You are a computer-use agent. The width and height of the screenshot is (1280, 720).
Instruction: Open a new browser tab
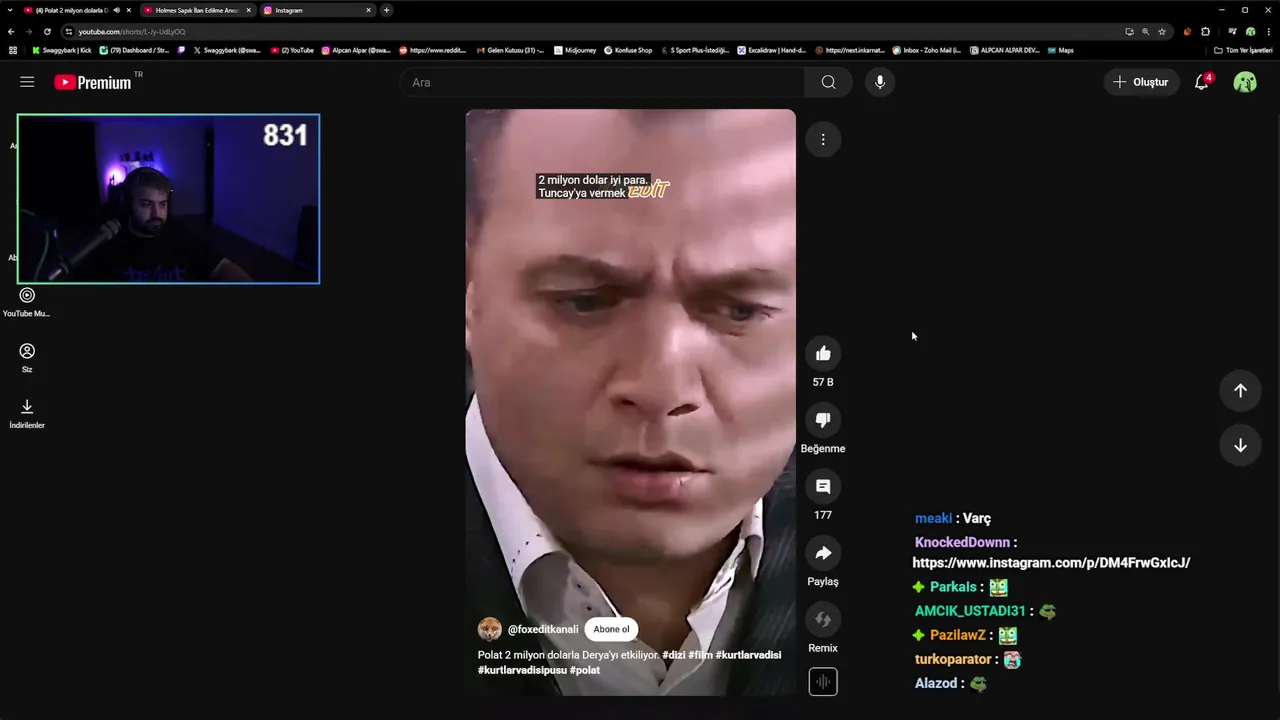coord(387,10)
